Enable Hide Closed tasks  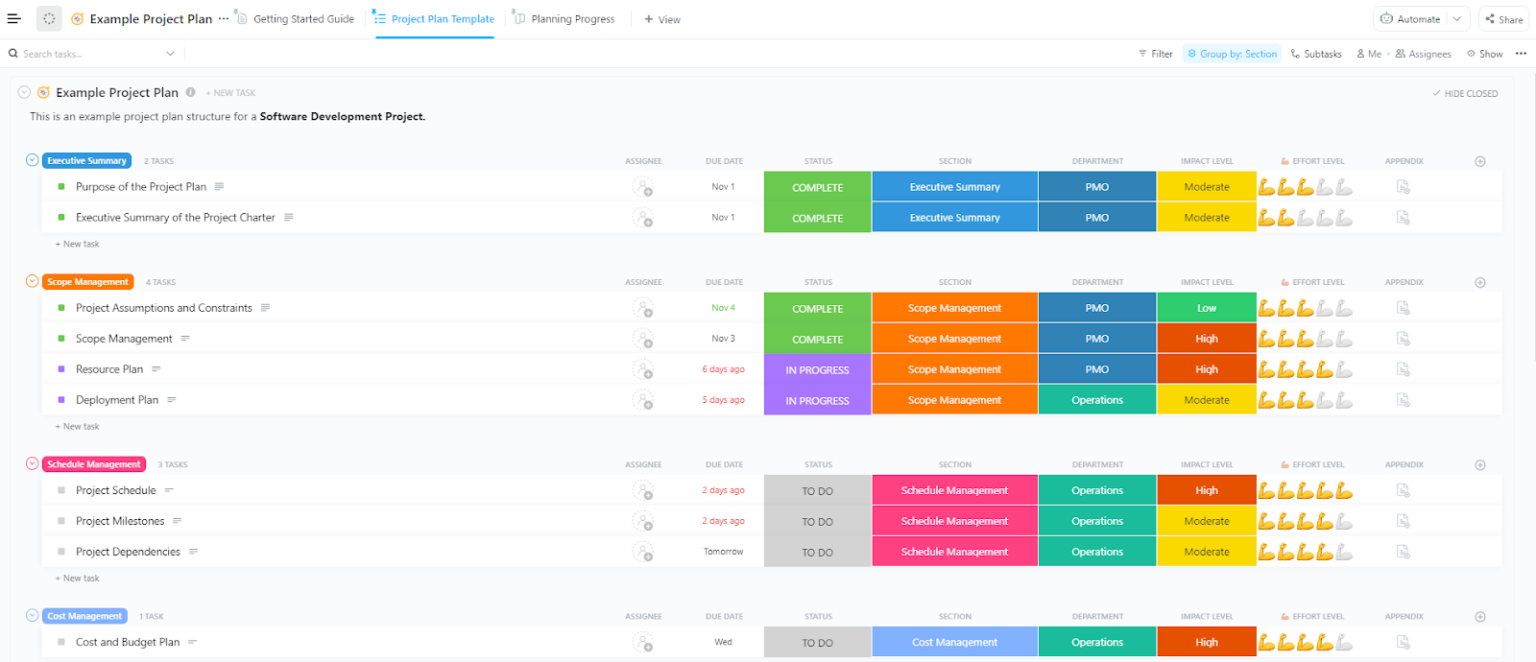click(1464, 92)
